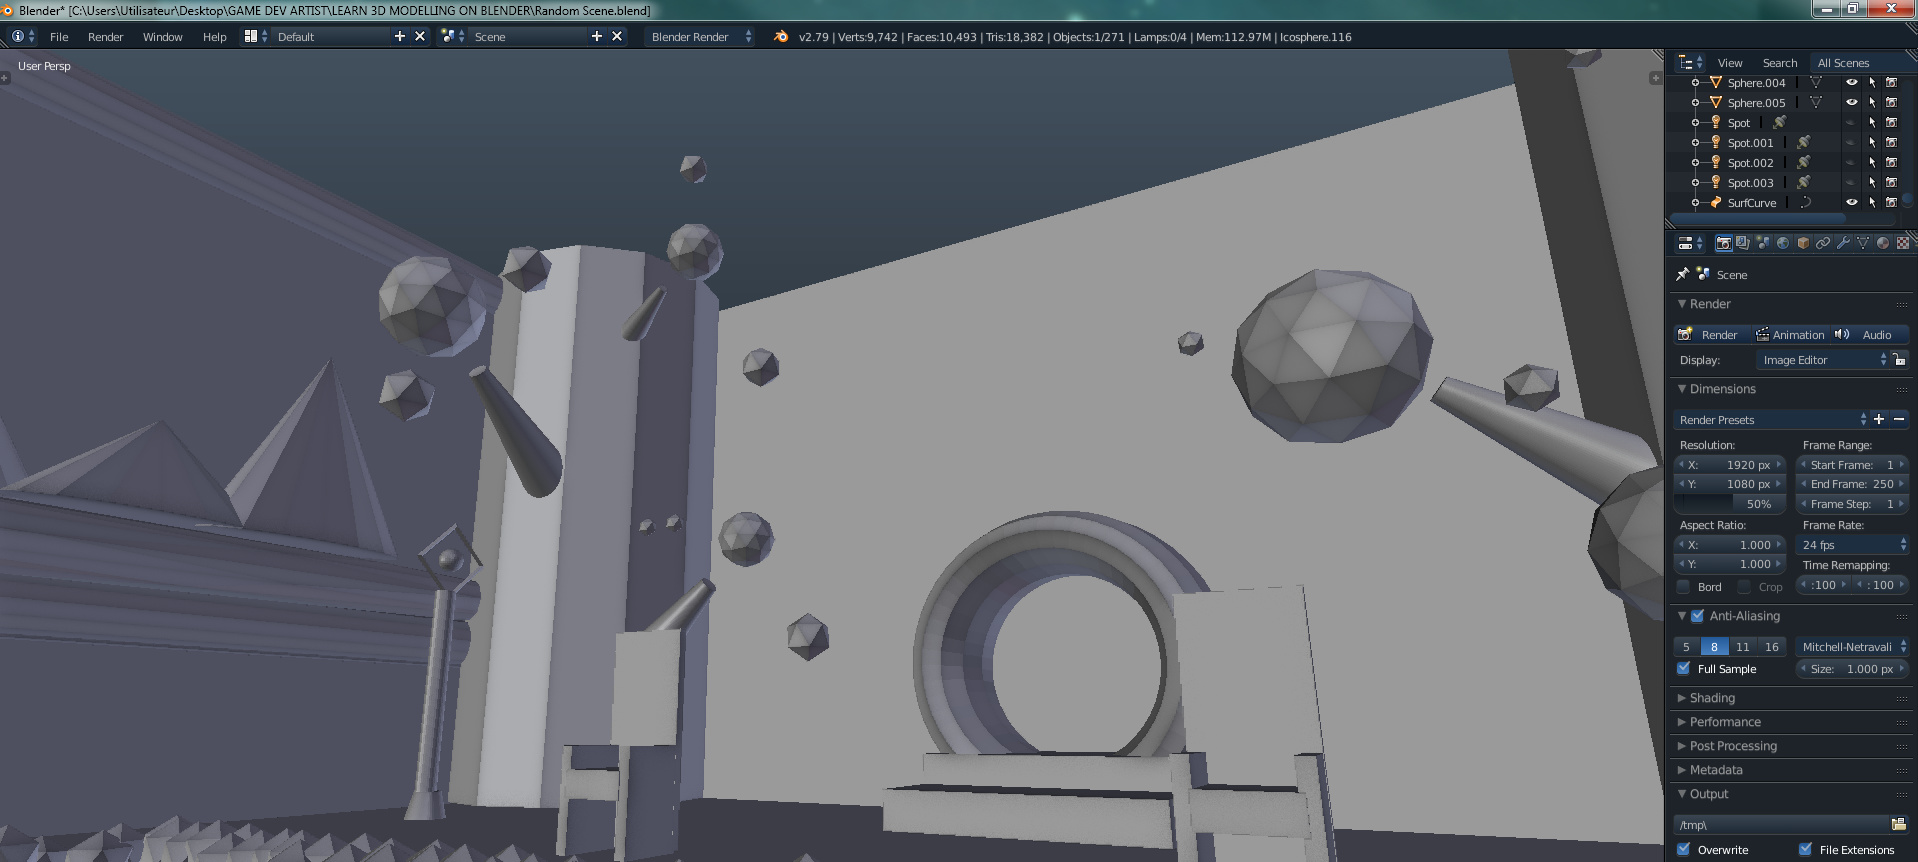Viewport: 1918px width, 862px height.
Task: Uncheck the Full Sample checkbox
Action: point(1684,668)
